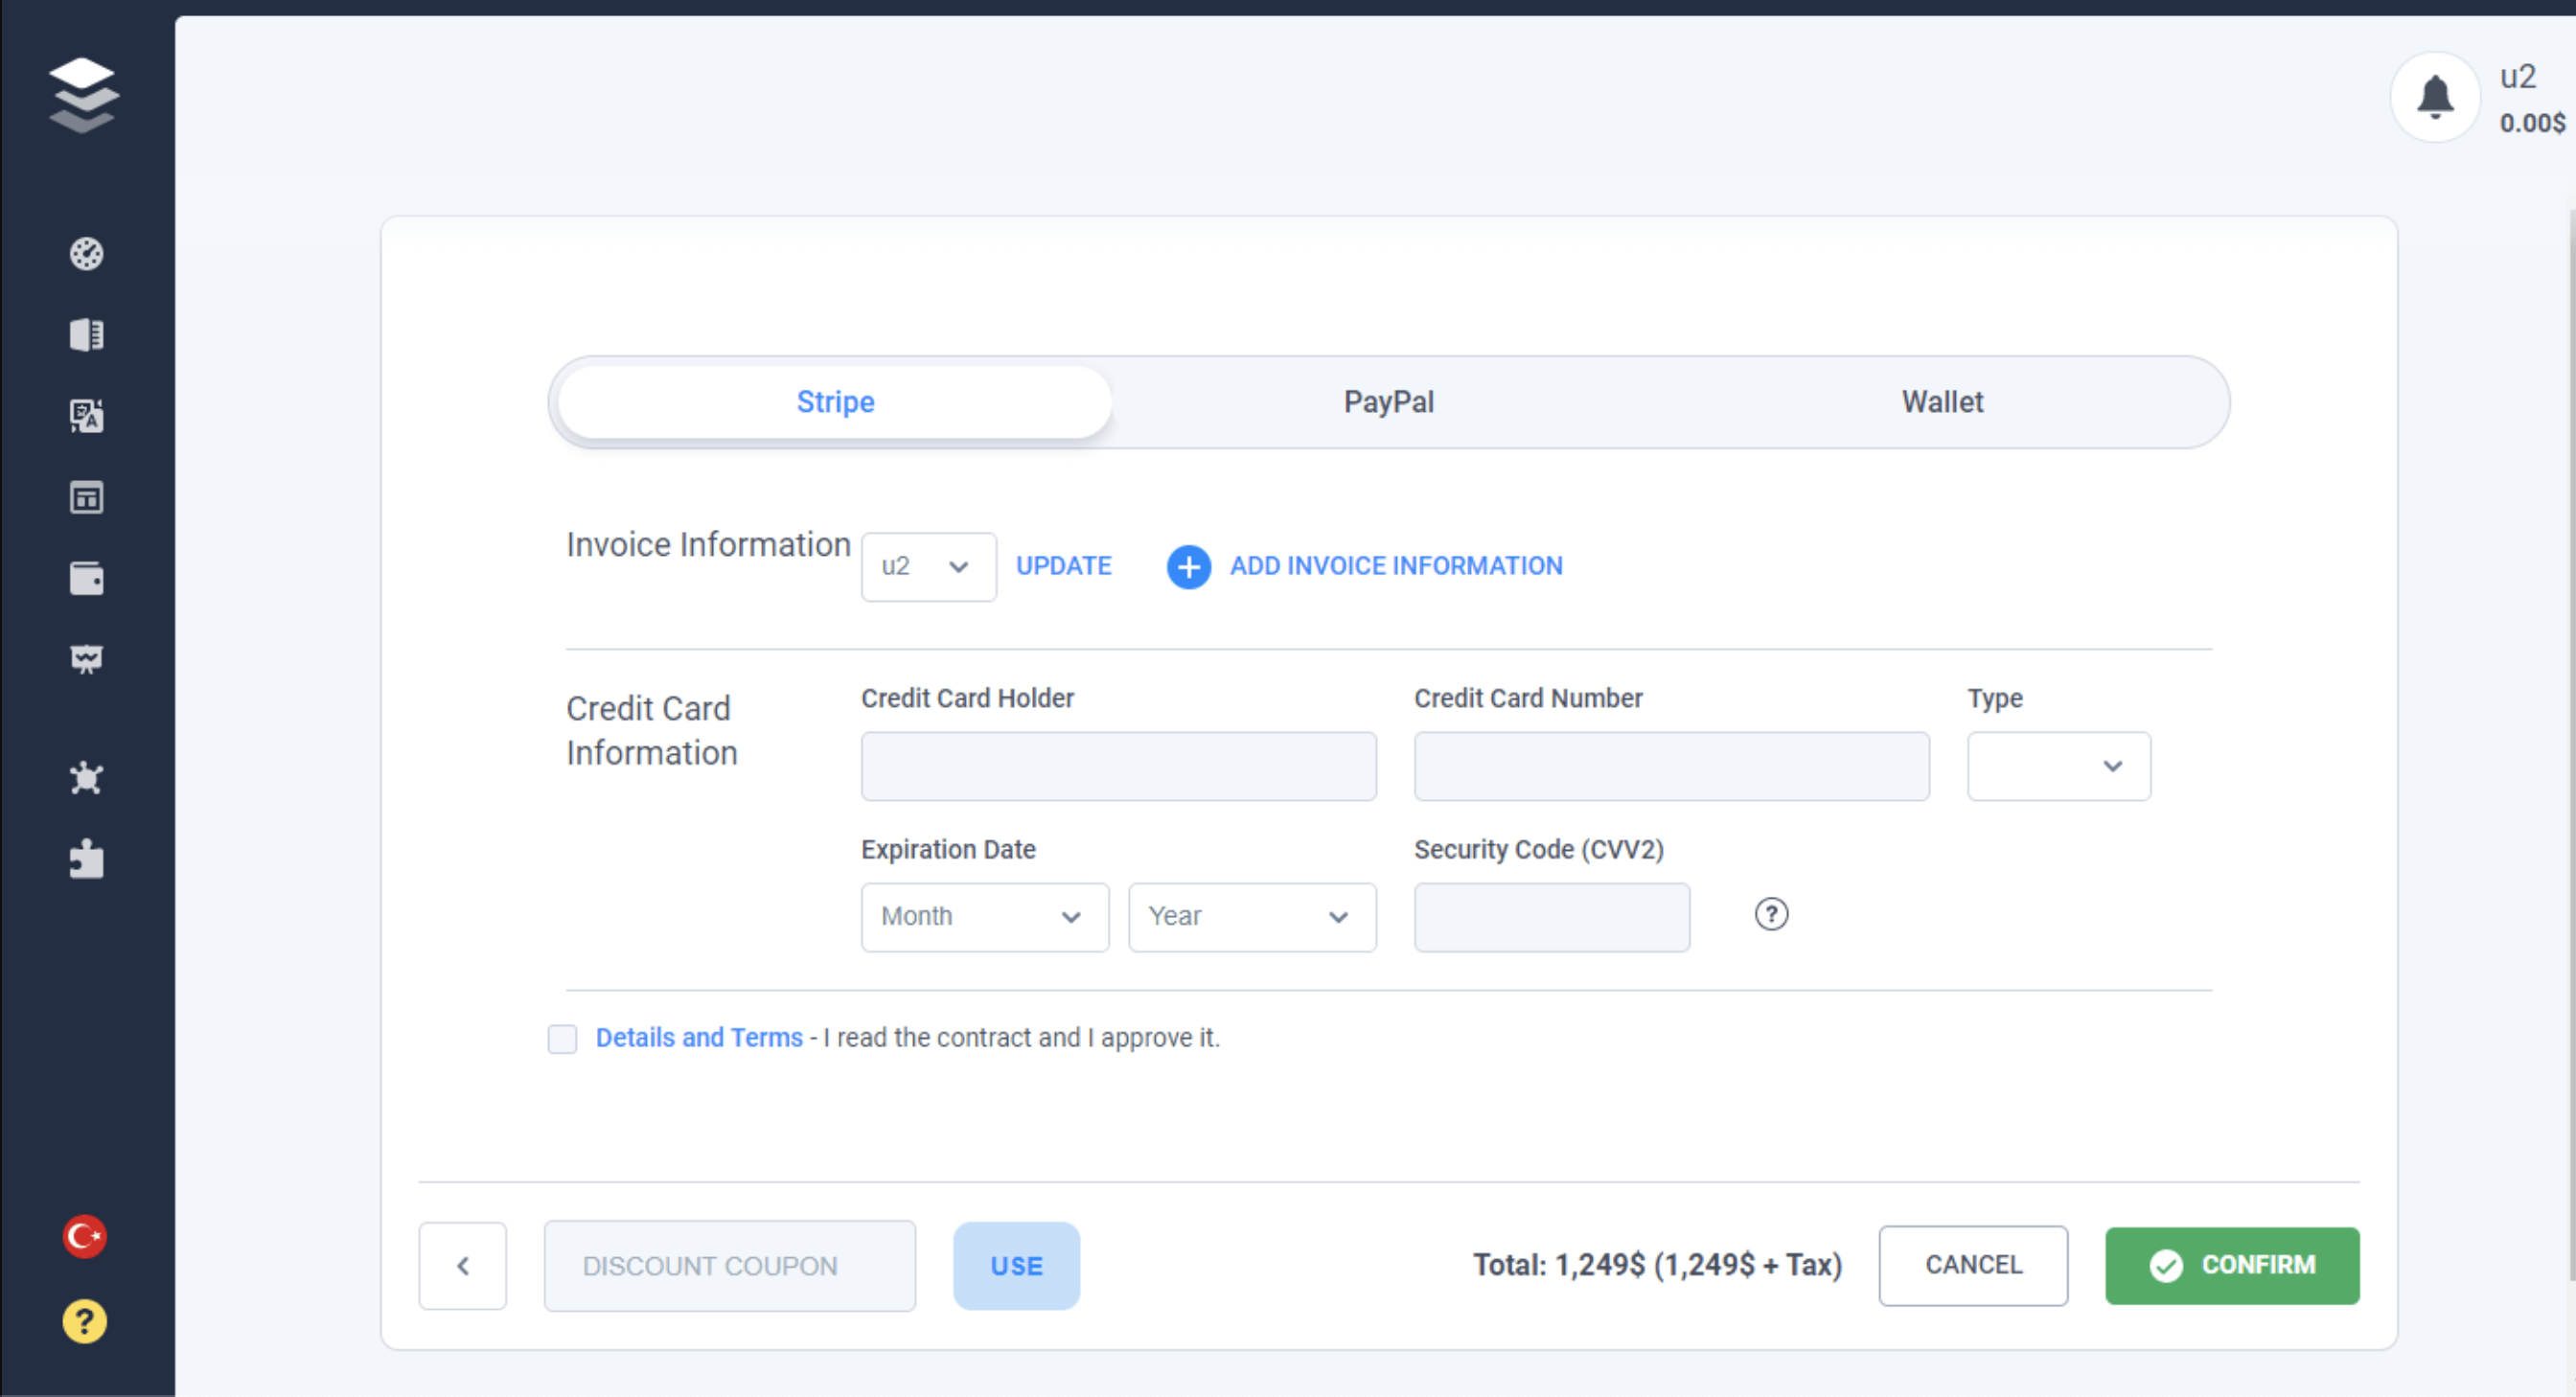The height and width of the screenshot is (1397, 2576).
Task: Expand the expiration Month dropdown
Action: tap(984, 916)
